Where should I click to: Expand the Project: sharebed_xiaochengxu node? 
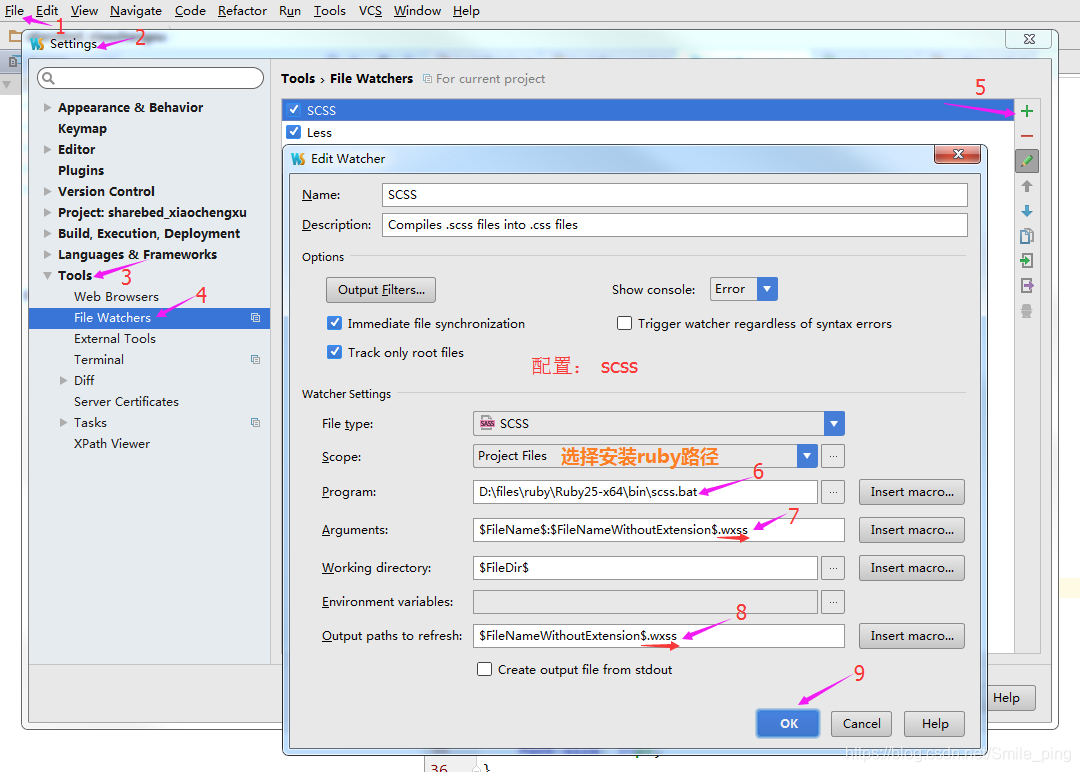coord(48,212)
